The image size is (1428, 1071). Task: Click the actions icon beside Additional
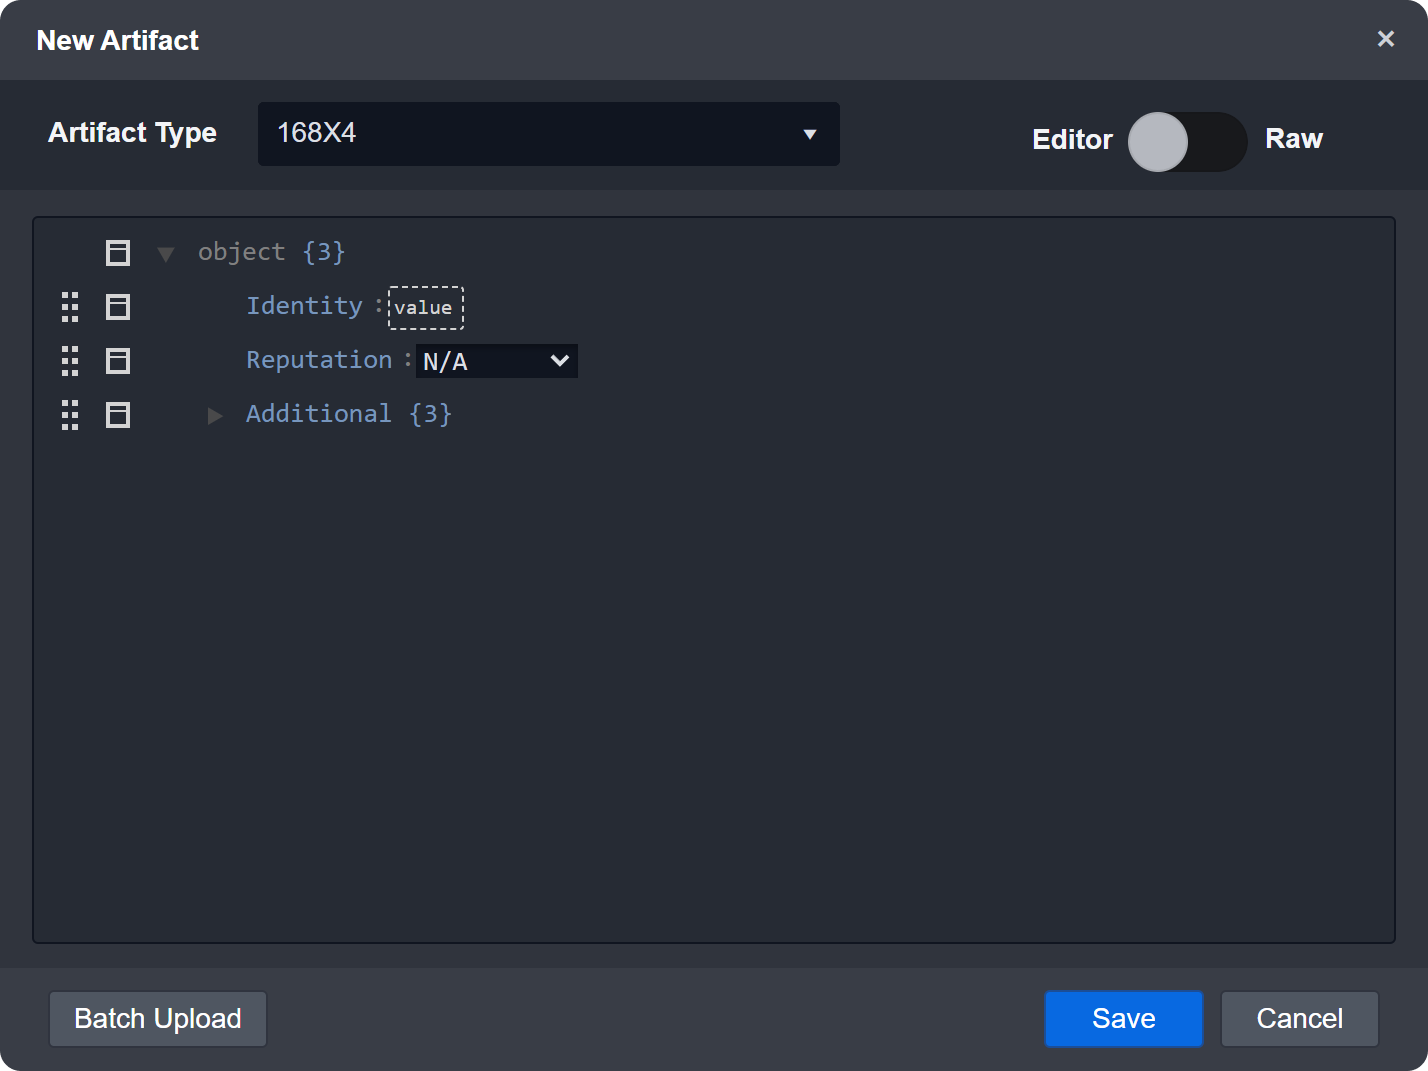coord(117,414)
